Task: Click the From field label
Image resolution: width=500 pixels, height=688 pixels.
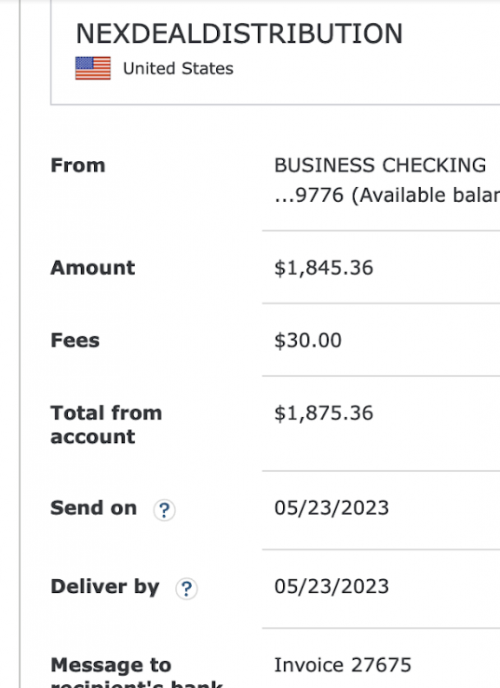Action: click(78, 165)
